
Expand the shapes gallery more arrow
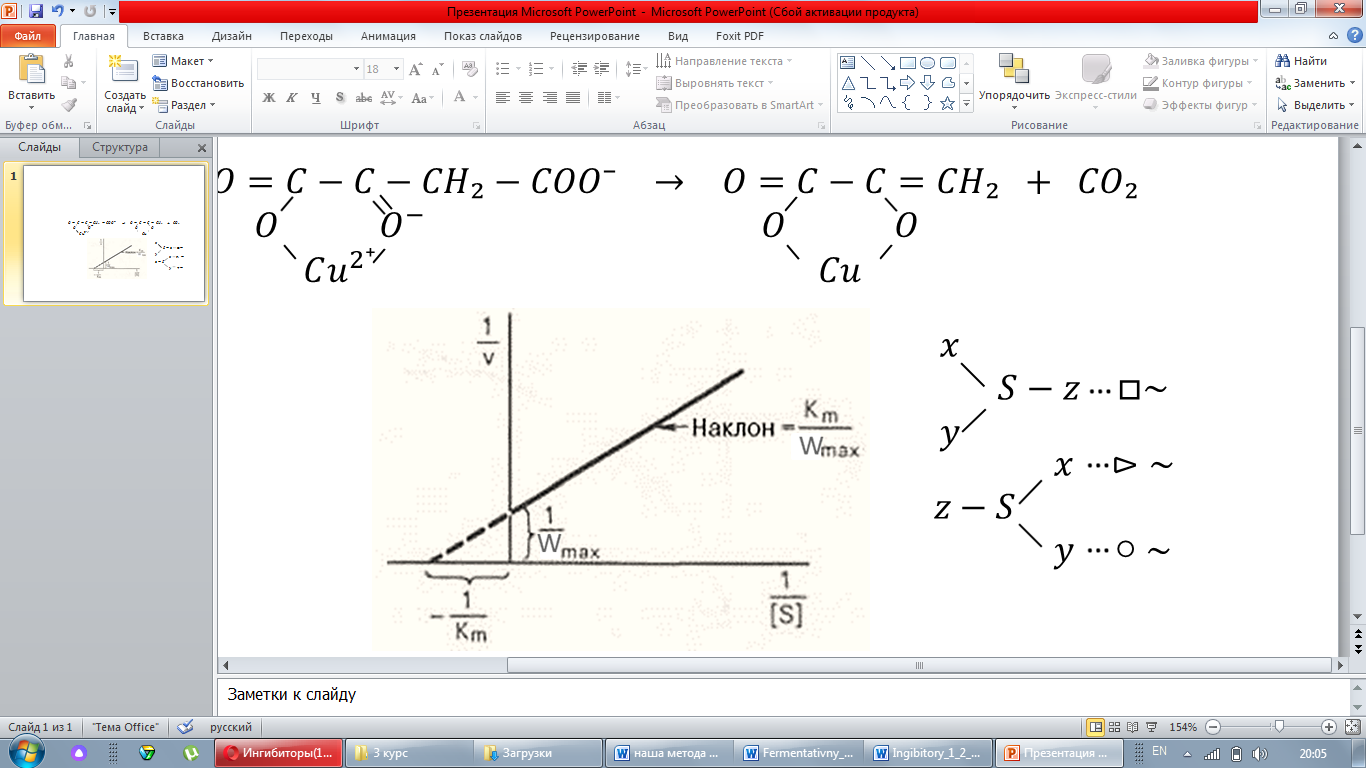tap(967, 103)
